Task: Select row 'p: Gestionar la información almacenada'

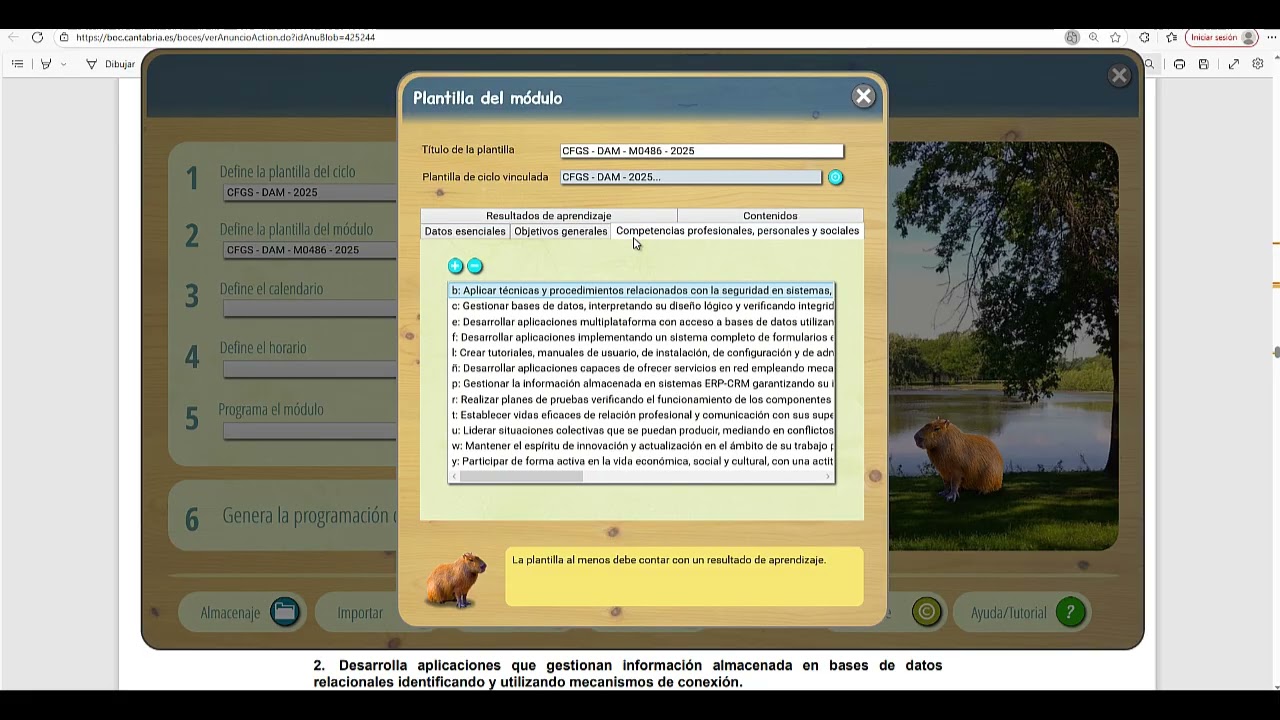Action: pos(641,384)
